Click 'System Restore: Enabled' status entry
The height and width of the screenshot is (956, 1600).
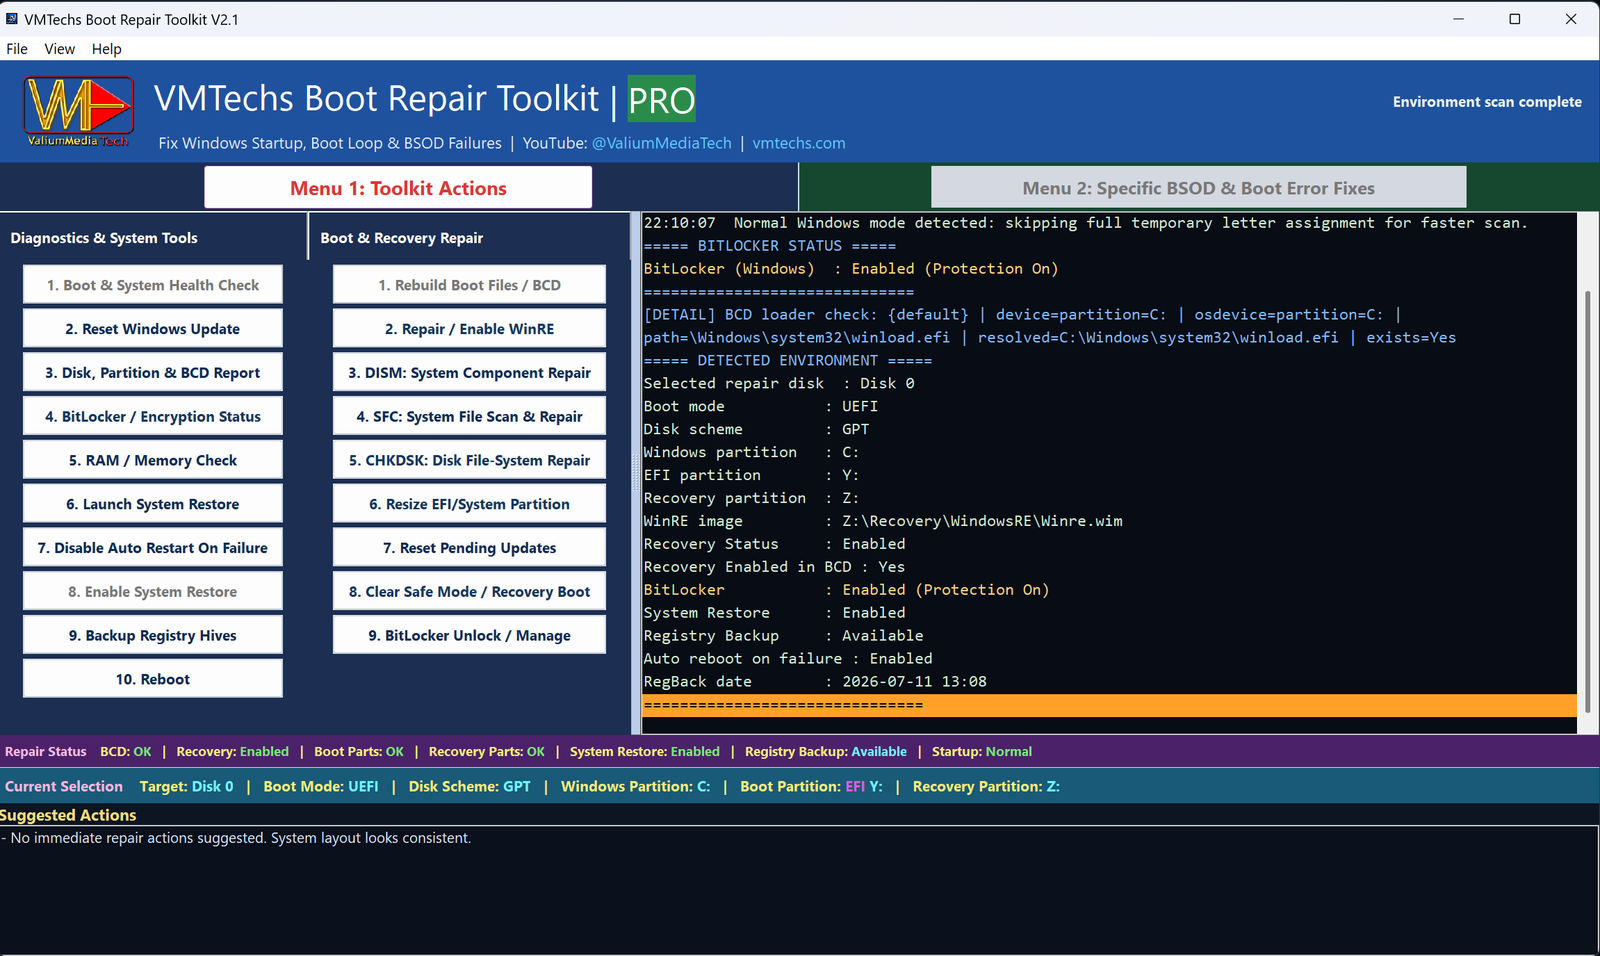[x=645, y=752]
